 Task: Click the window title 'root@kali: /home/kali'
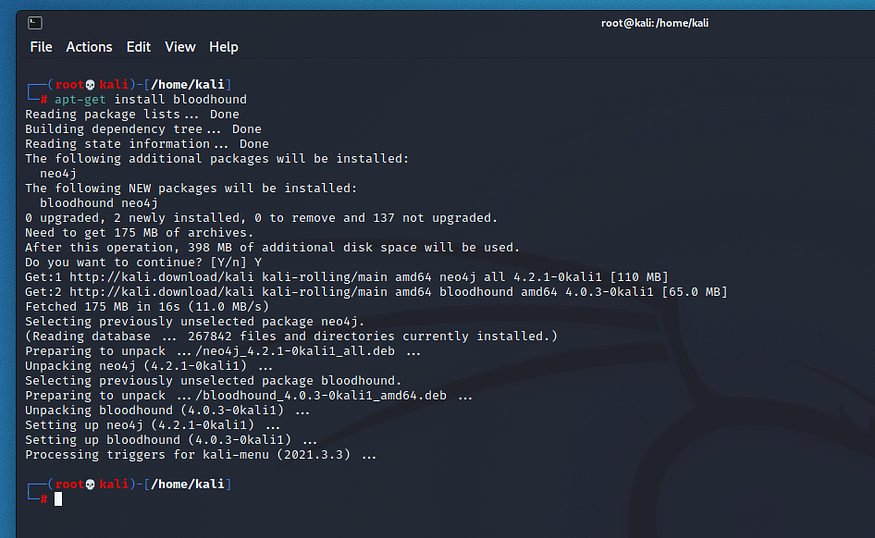tap(655, 23)
